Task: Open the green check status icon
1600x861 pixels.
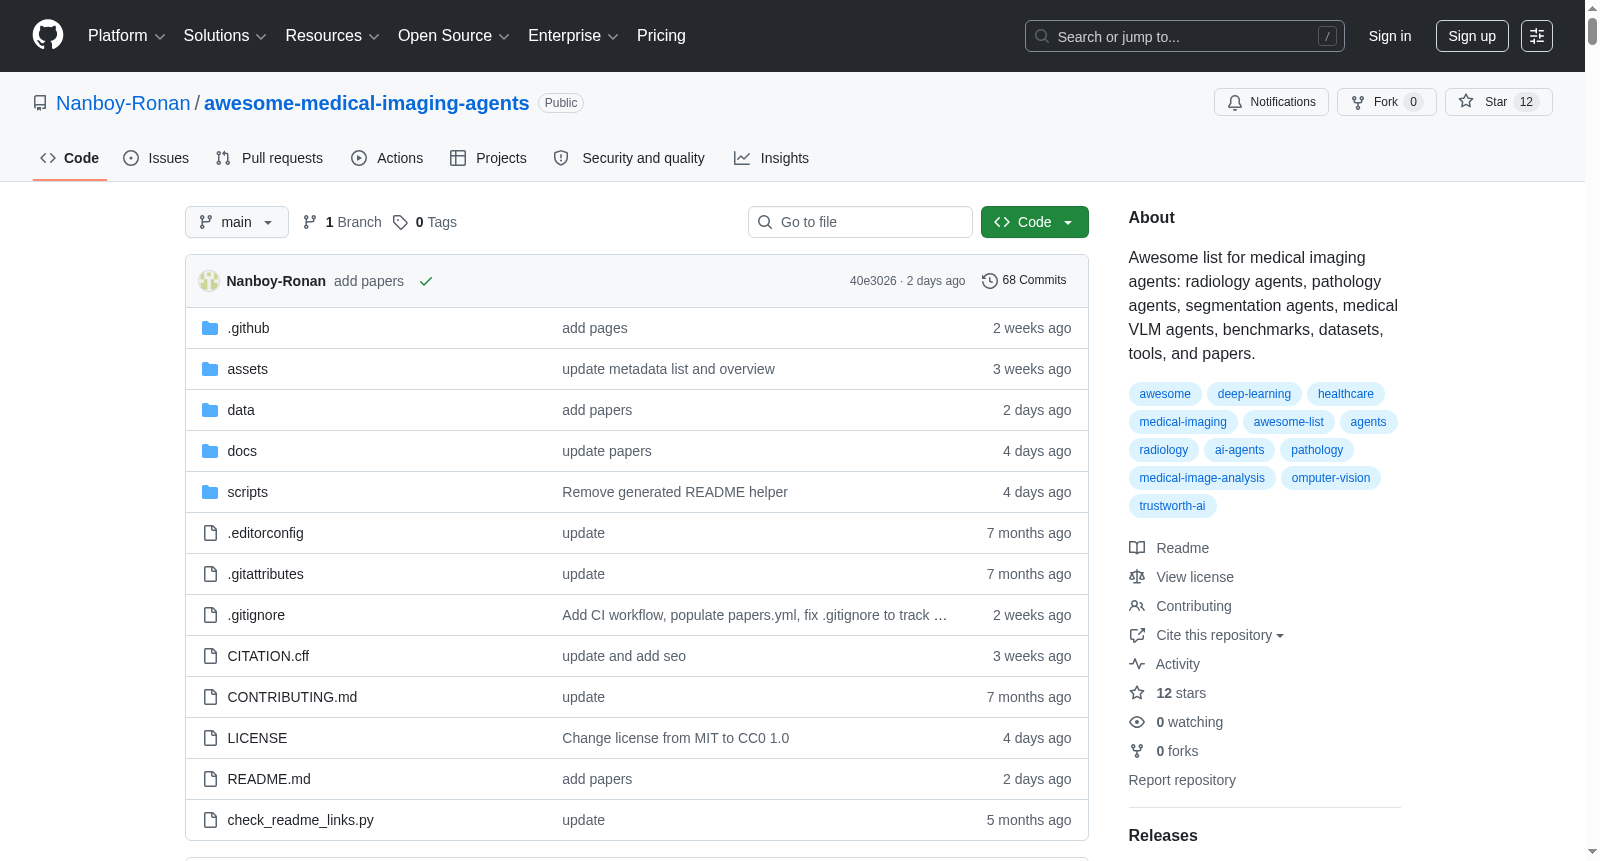Action: pyautogui.click(x=426, y=281)
